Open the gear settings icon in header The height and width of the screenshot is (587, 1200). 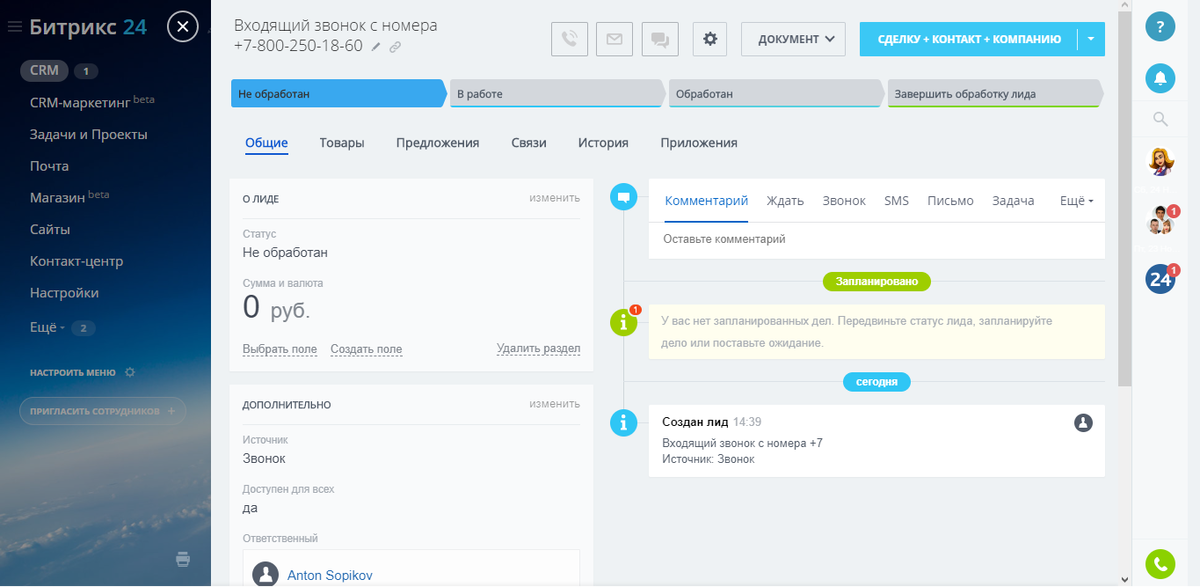point(710,39)
